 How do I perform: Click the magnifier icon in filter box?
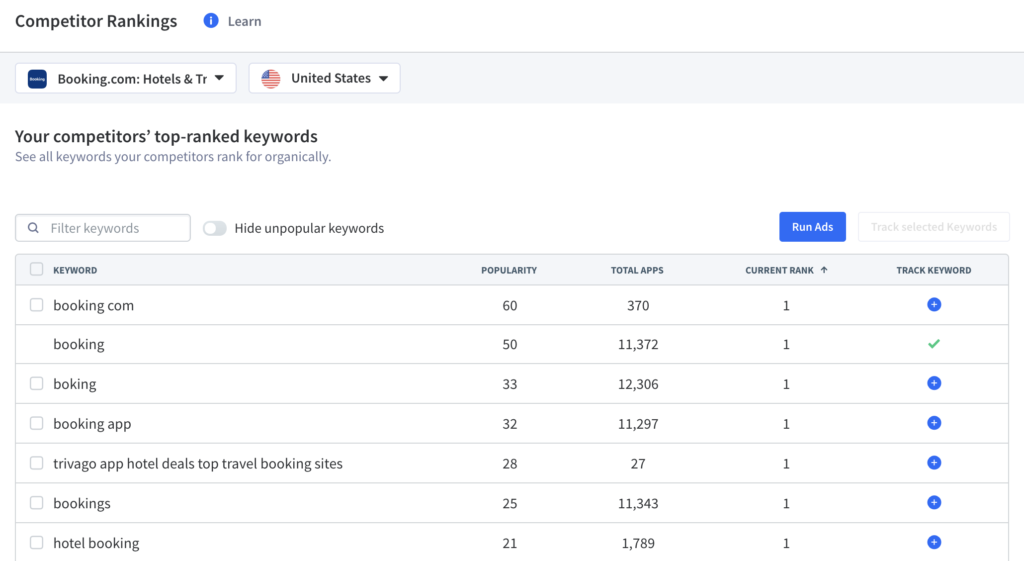tap(33, 228)
